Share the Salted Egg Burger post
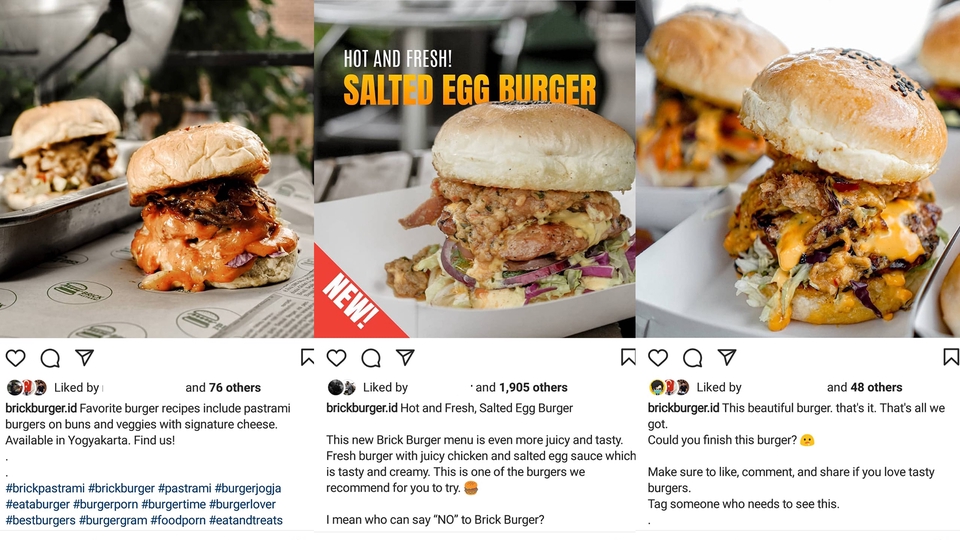Screen dimensions: 960x540 tap(405, 358)
